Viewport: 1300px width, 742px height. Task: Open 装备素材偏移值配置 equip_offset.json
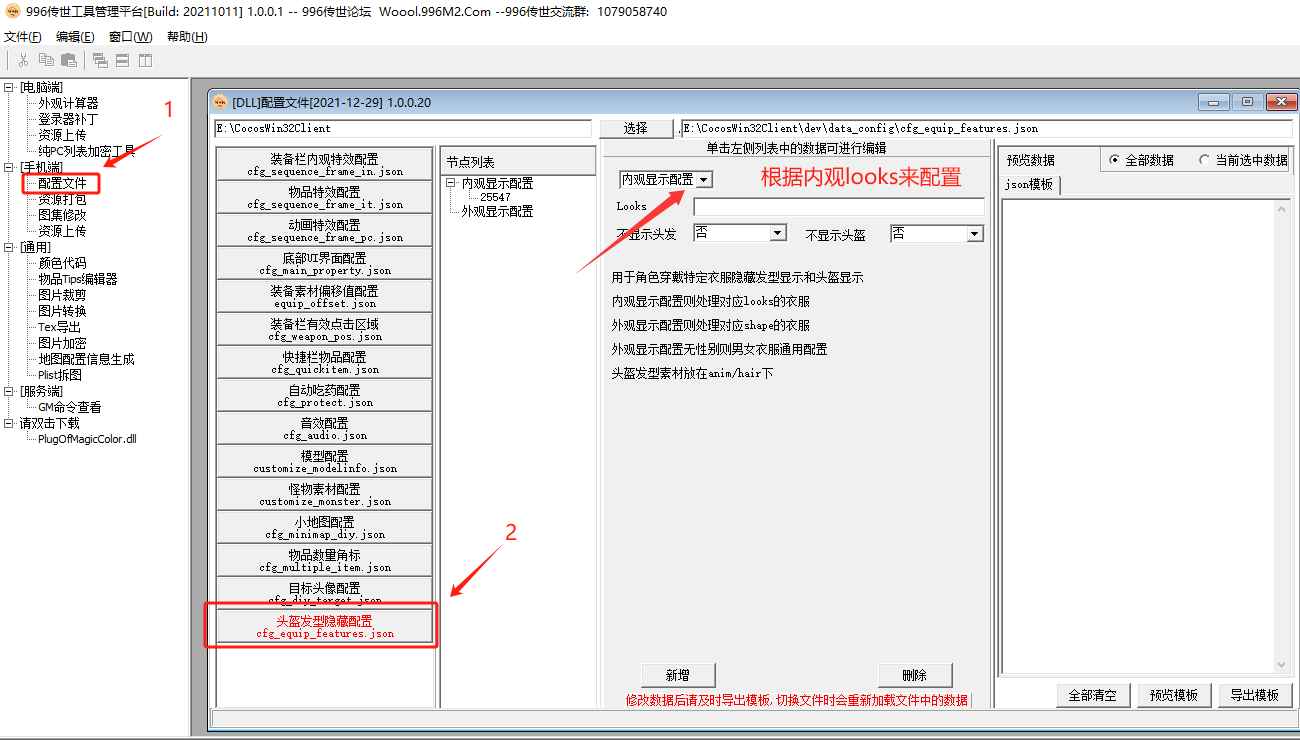325,297
